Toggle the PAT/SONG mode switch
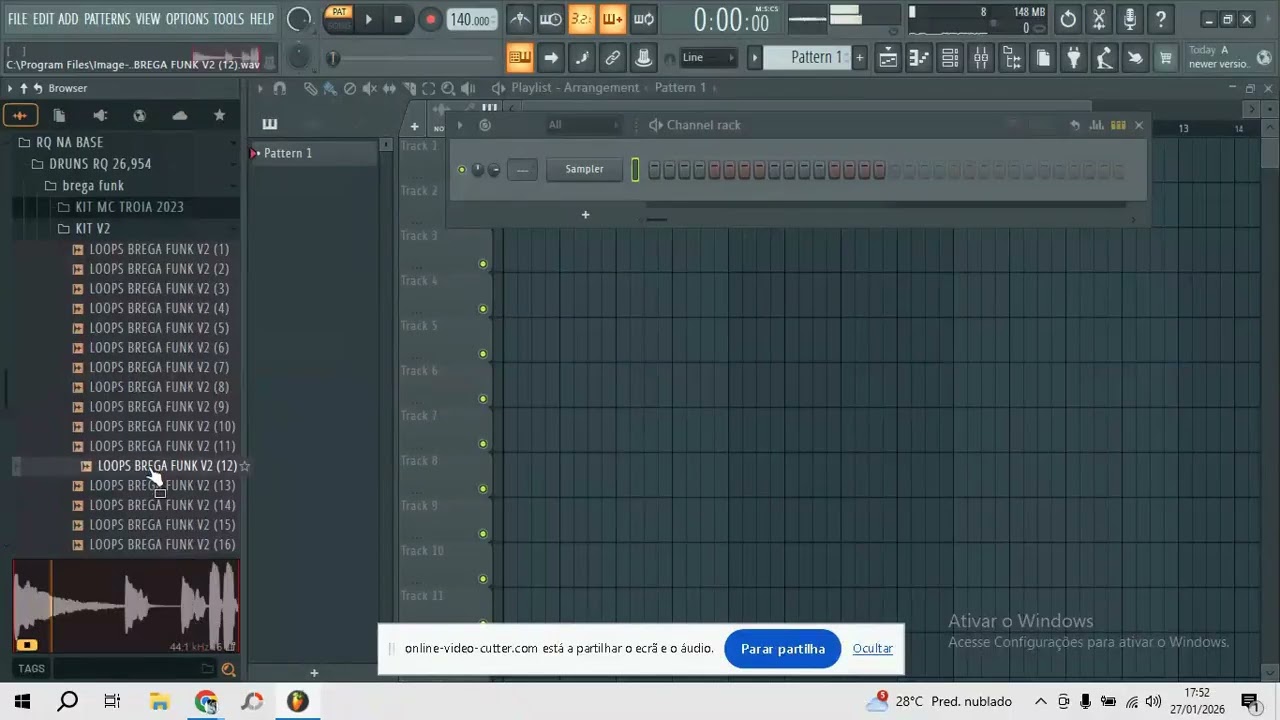Screen dimensions: 1280x720 tap(339, 19)
